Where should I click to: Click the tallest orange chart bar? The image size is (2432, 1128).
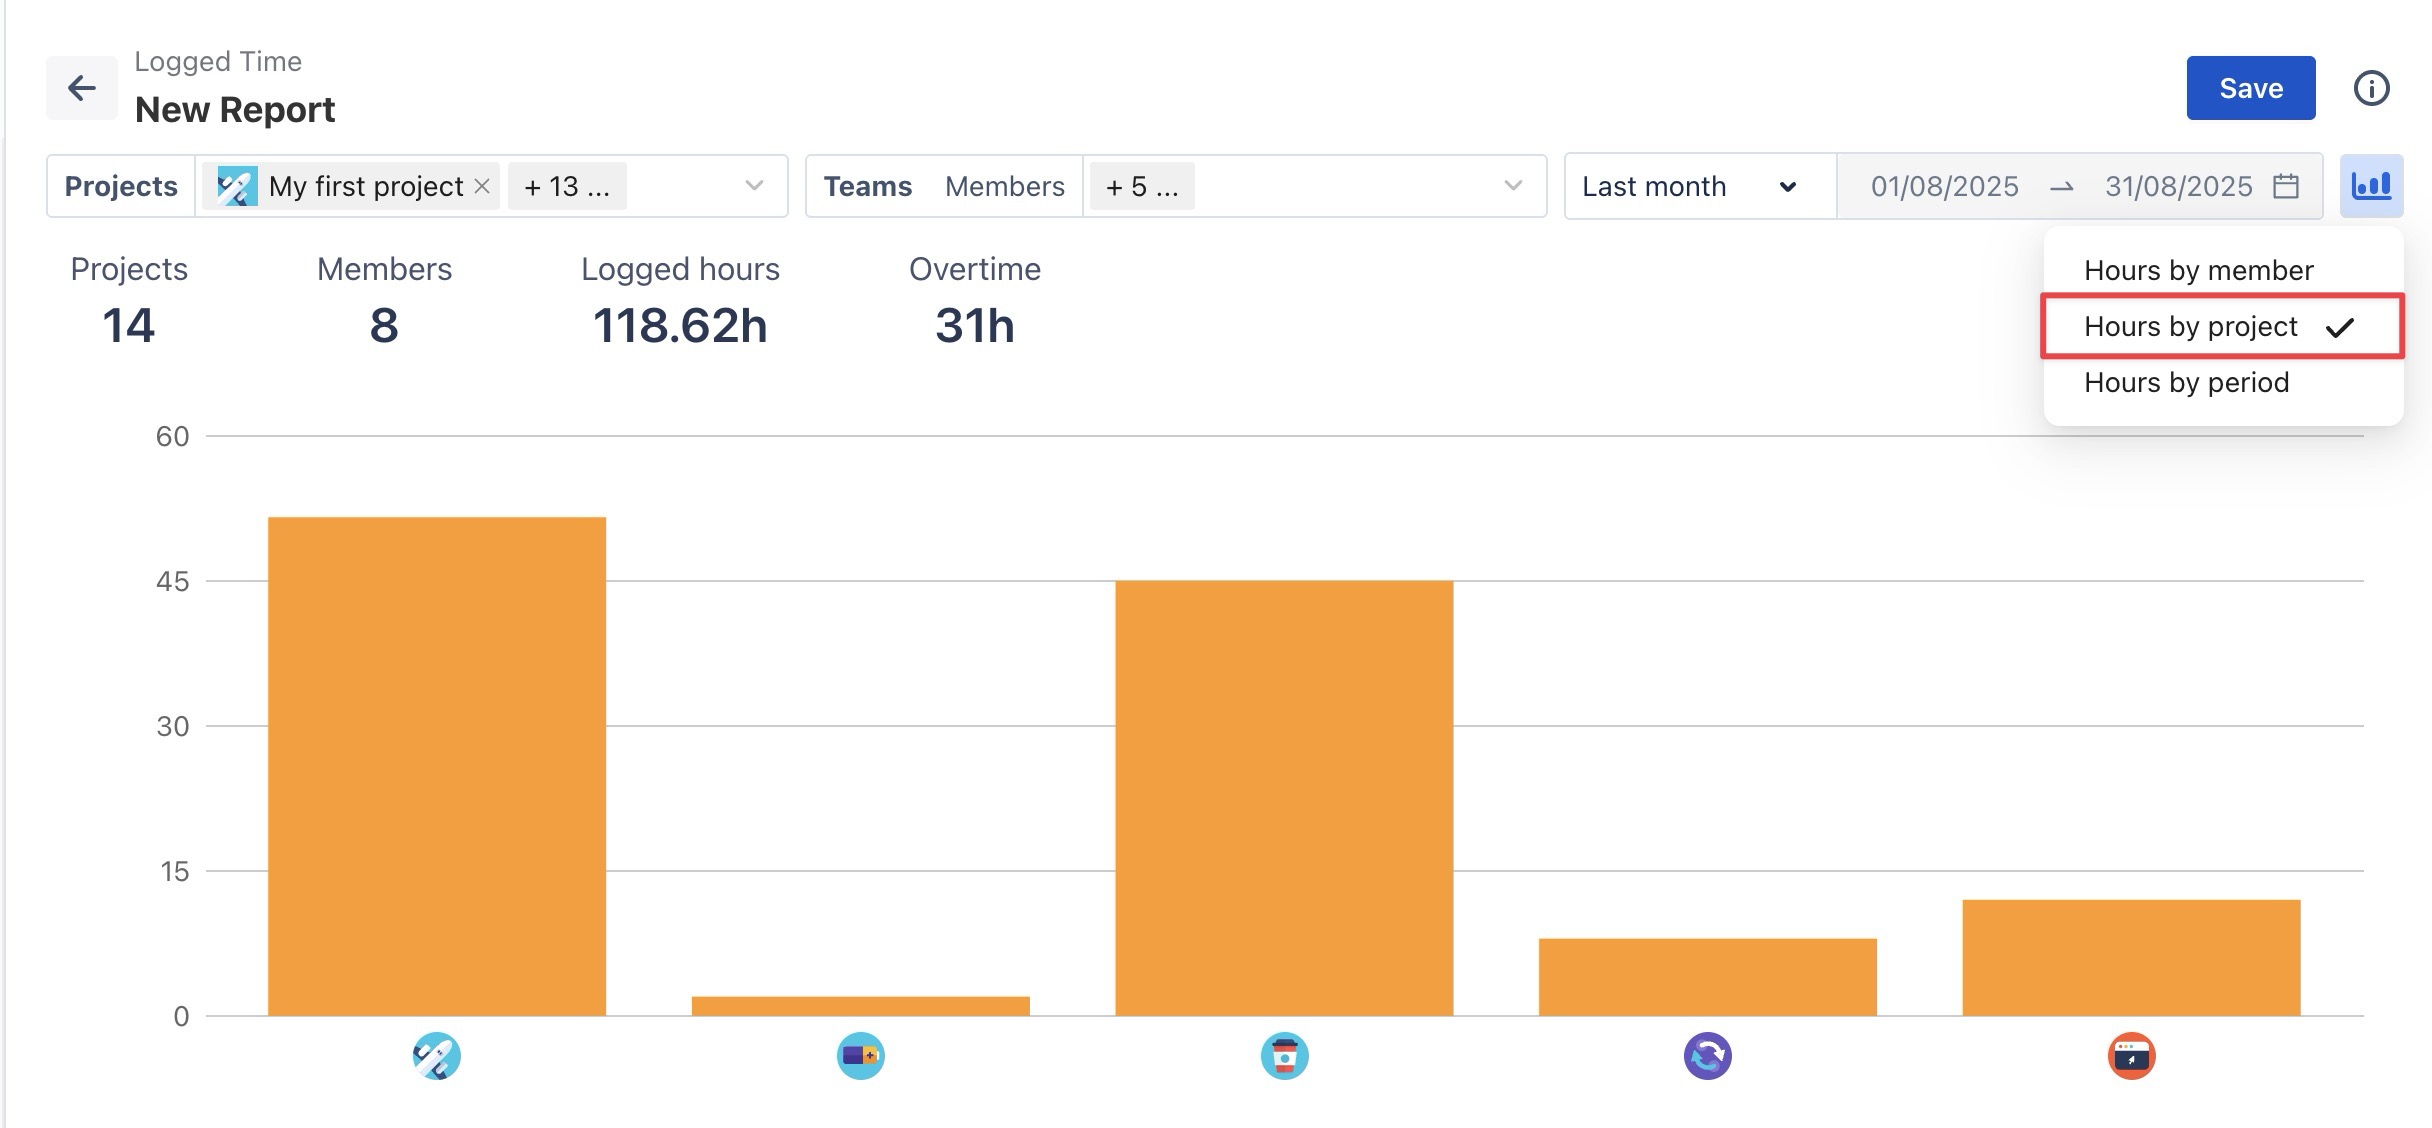[x=436, y=765]
